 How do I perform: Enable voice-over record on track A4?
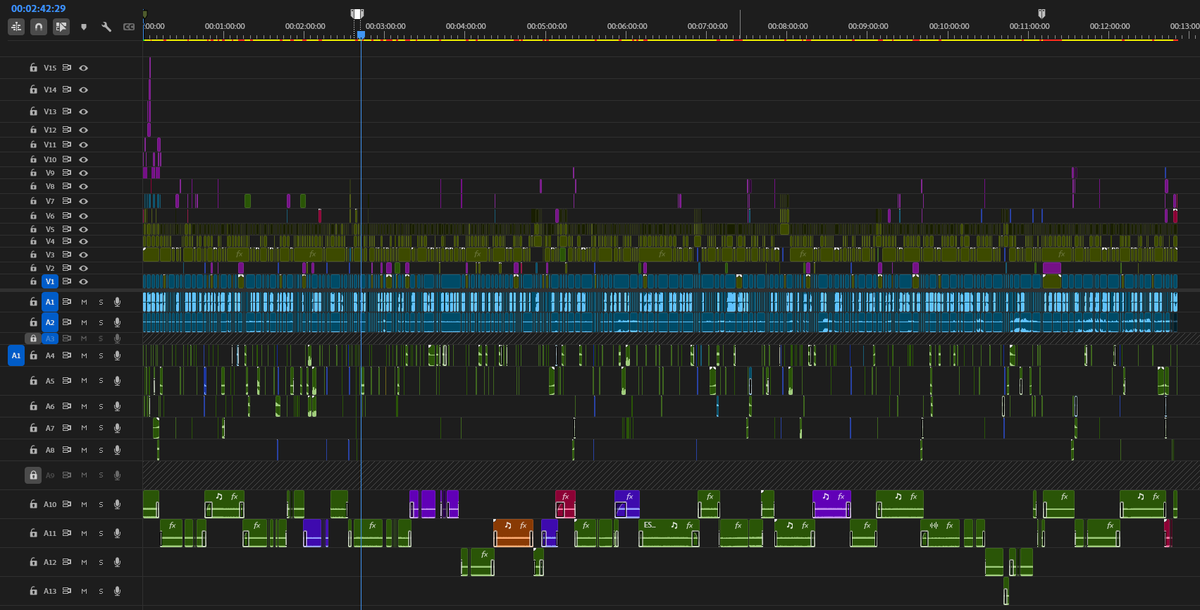pyautogui.click(x=117, y=355)
